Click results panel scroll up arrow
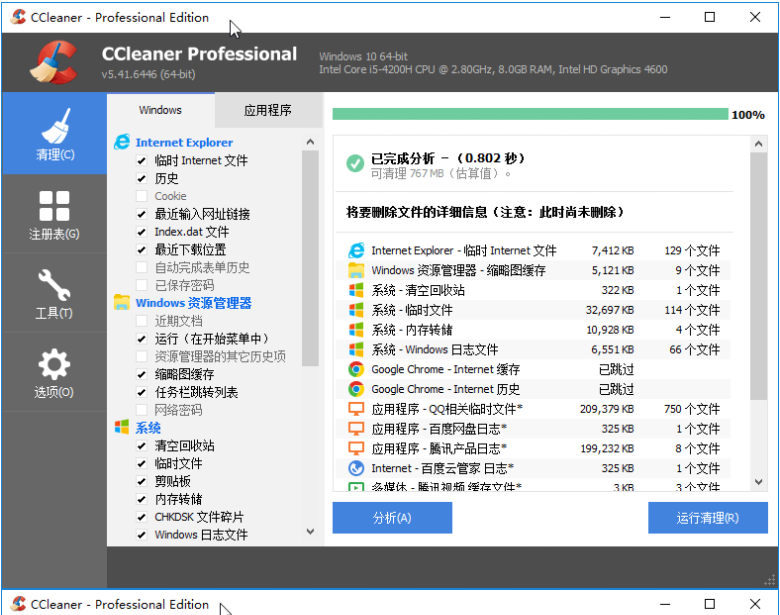This screenshot has width=780, height=615. point(759,144)
